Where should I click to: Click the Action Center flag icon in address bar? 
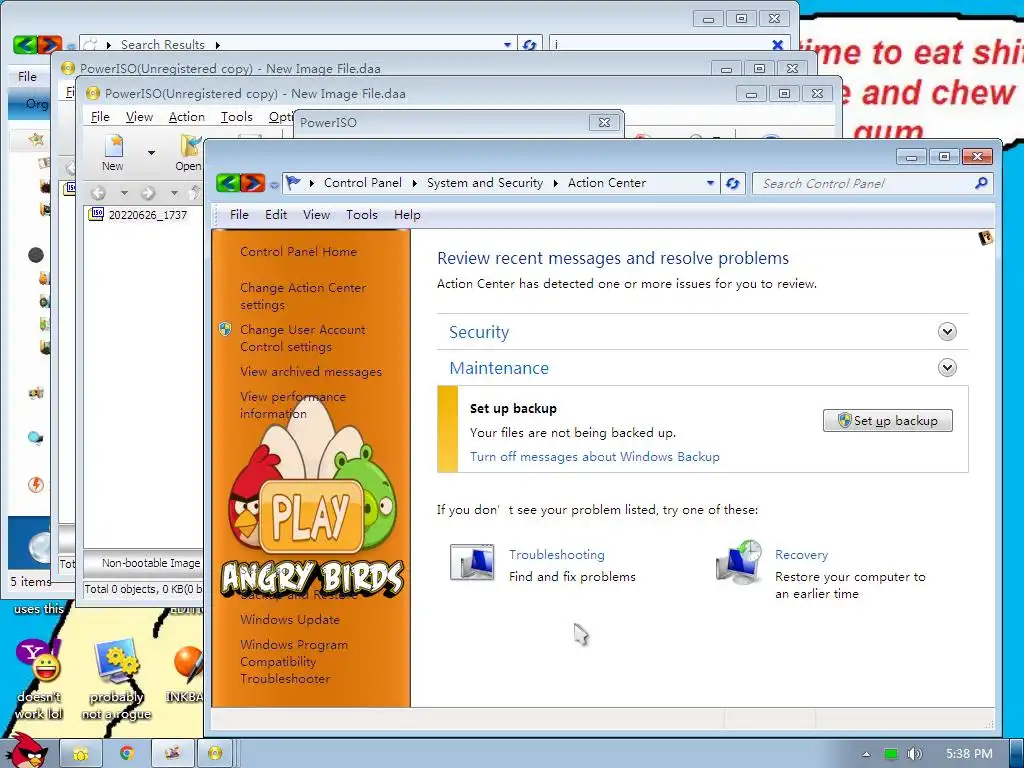(x=294, y=183)
